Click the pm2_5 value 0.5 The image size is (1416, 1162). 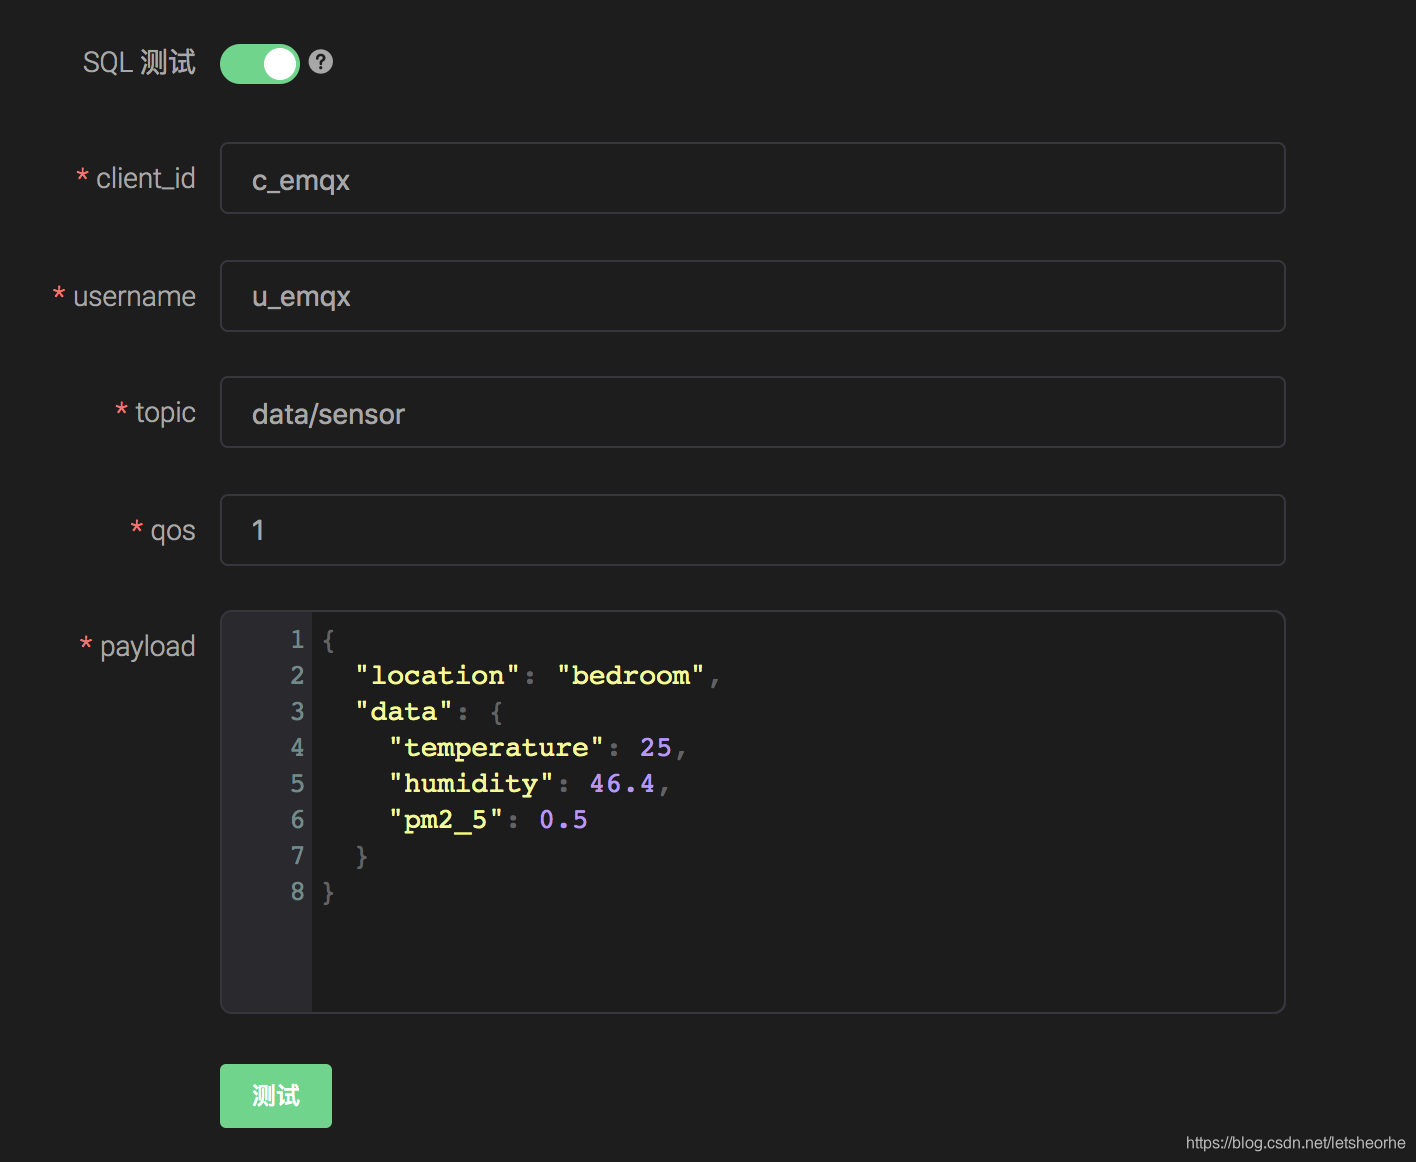click(x=563, y=820)
